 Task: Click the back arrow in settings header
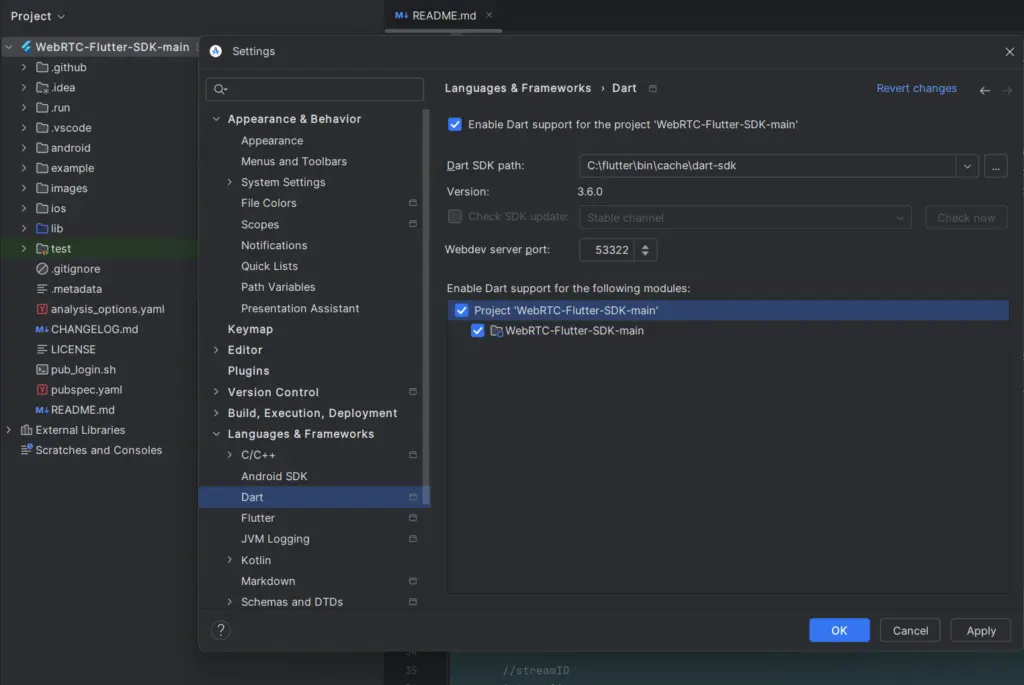coord(984,90)
